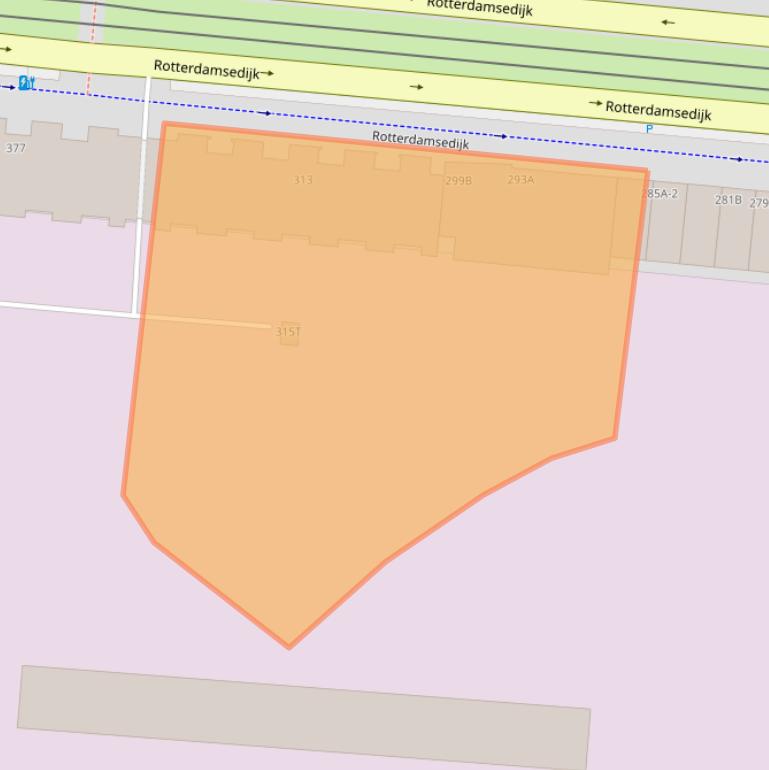Click the white footpath corner left of the polygon
Viewport: 769px width, 770px height.
click(x=137, y=314)
